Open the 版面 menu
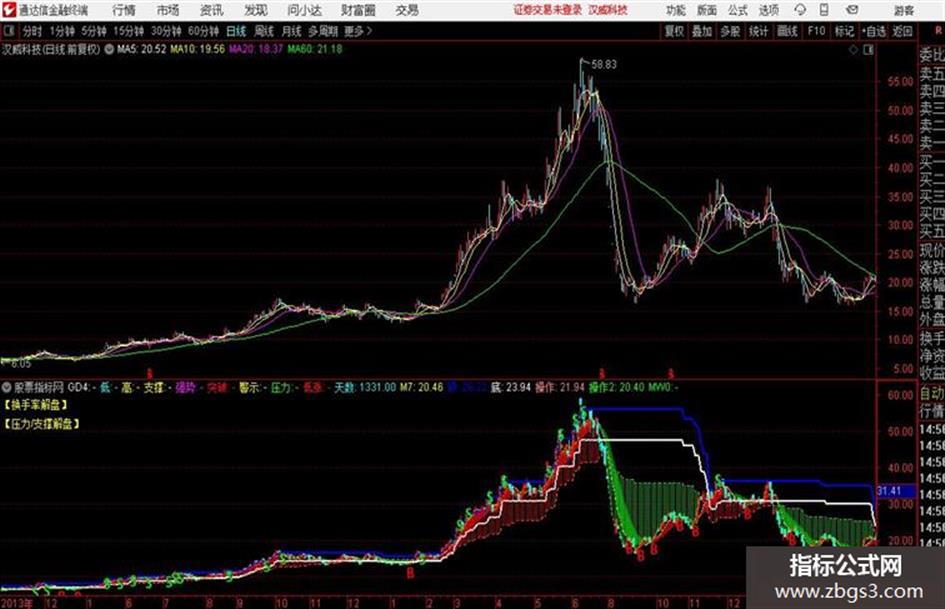Image resolution: width=945 pixels, height=609 pixels. 707,10
